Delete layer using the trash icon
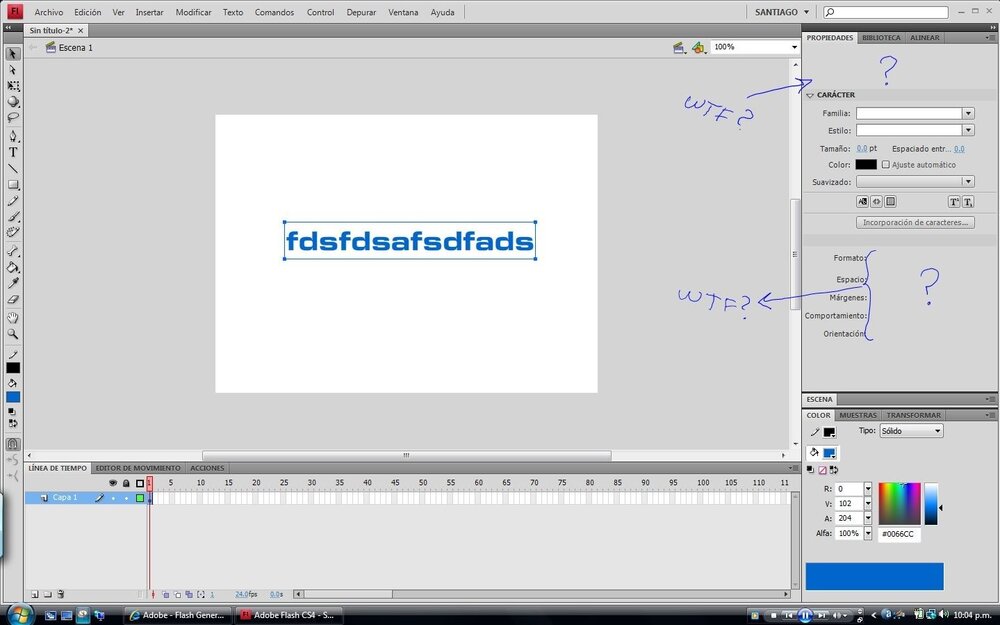The width and height of the screenshot is (1000, 625). tap(60, 594)
